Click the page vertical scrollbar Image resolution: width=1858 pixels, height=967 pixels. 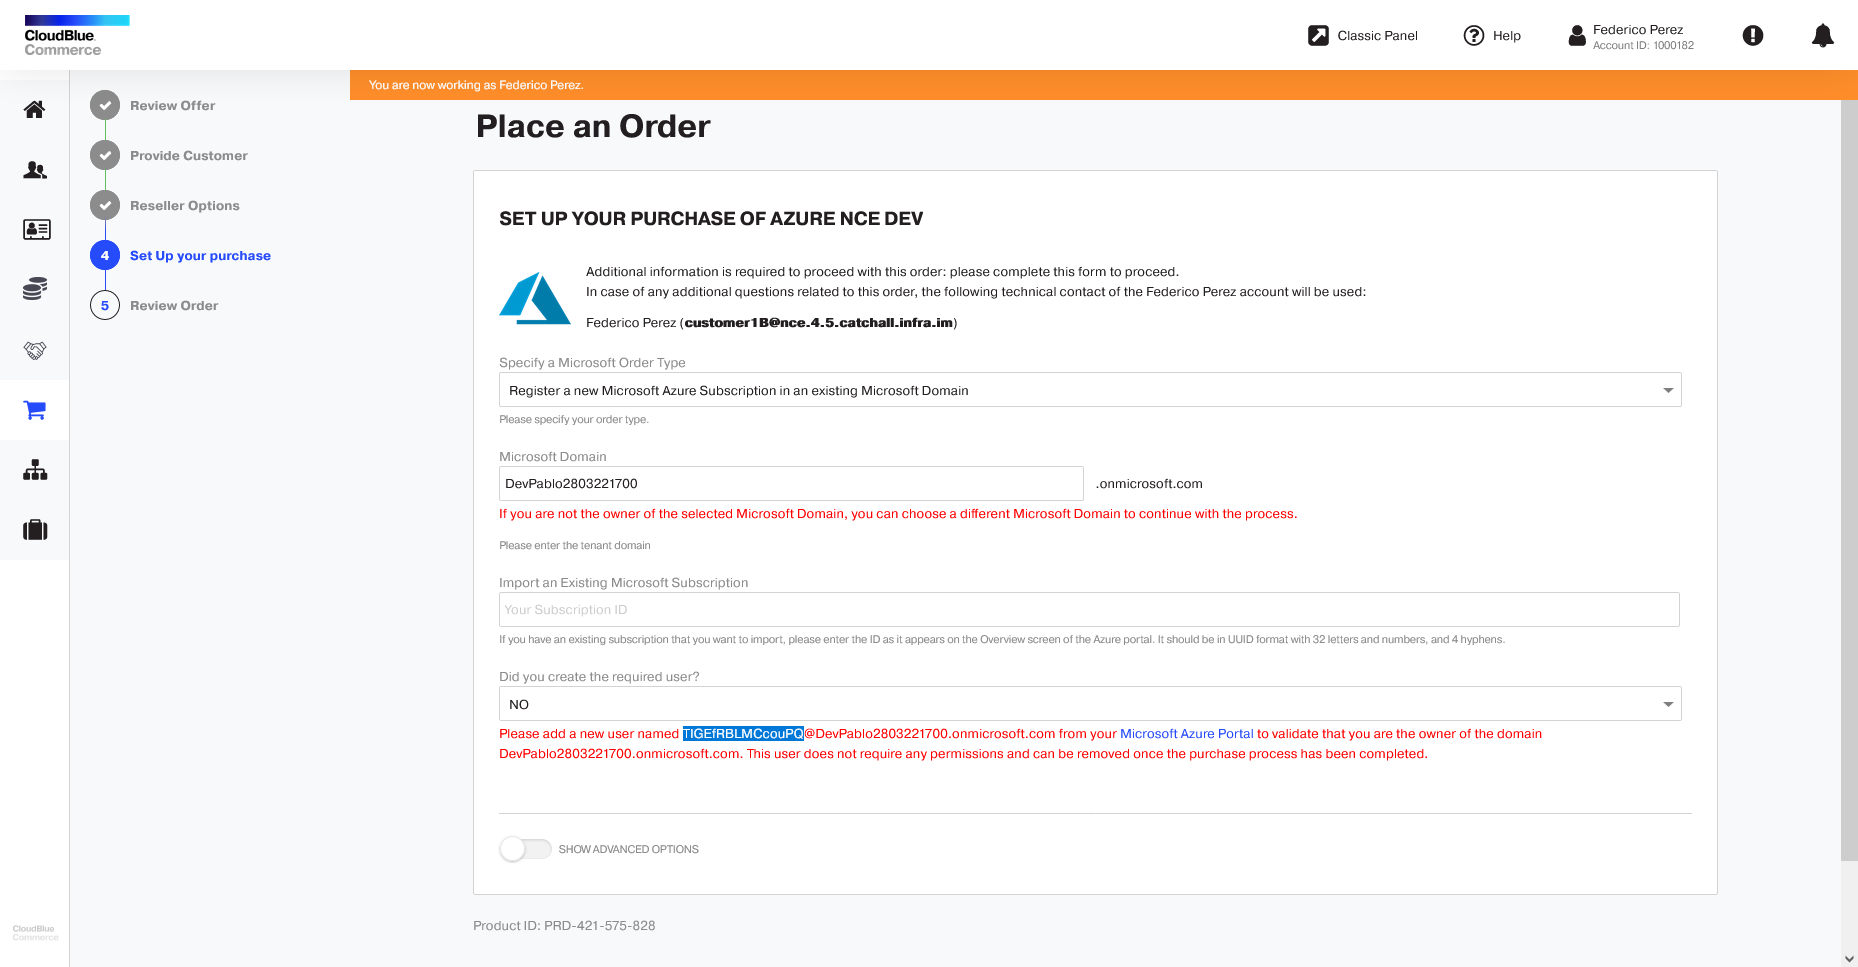1849,480
